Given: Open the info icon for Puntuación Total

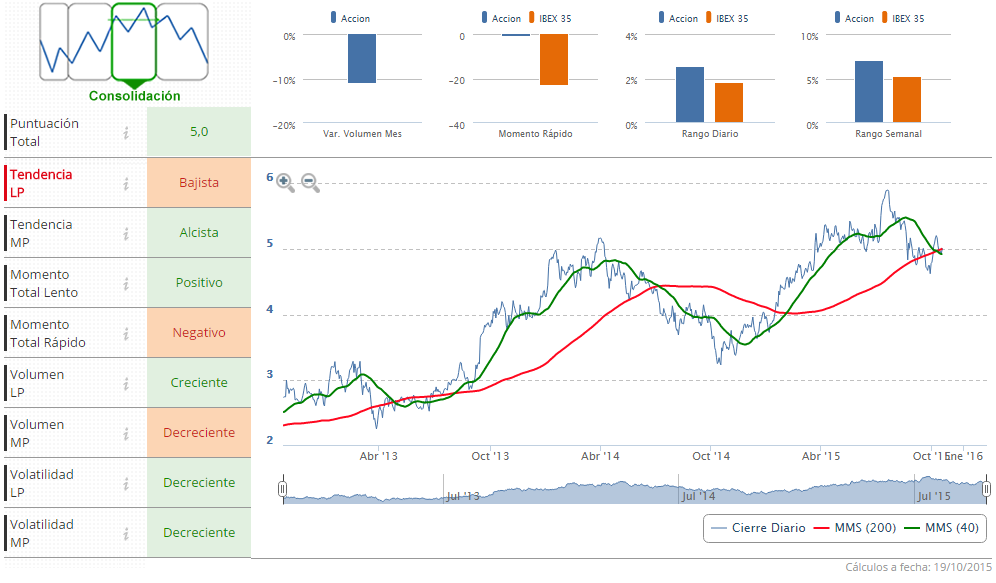Looking at the screenshot, I should (126, 133).
